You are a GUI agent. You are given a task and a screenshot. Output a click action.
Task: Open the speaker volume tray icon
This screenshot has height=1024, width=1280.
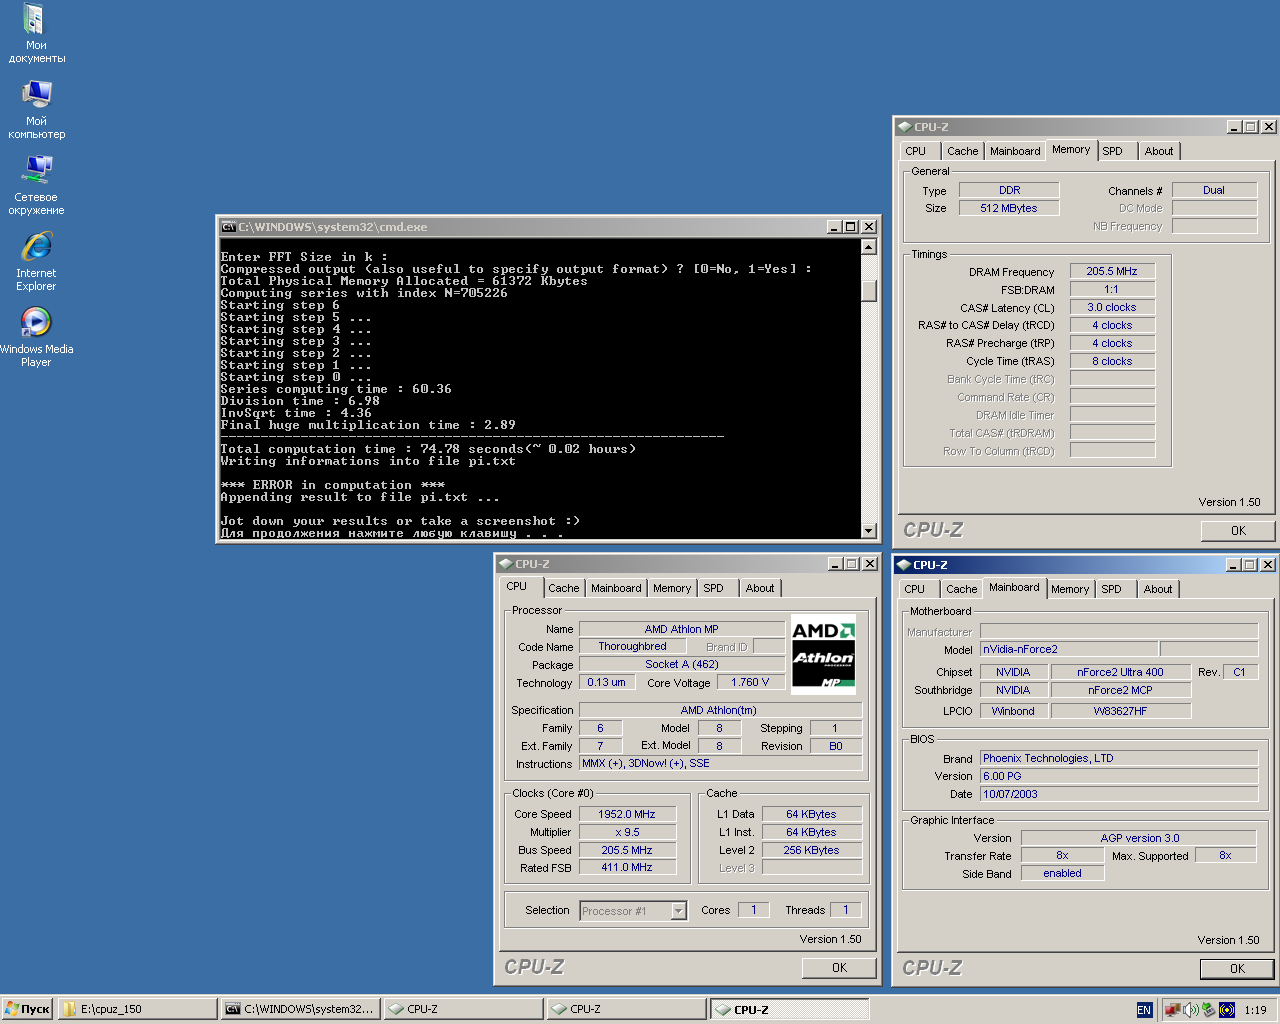(x=1191, y=1010)
